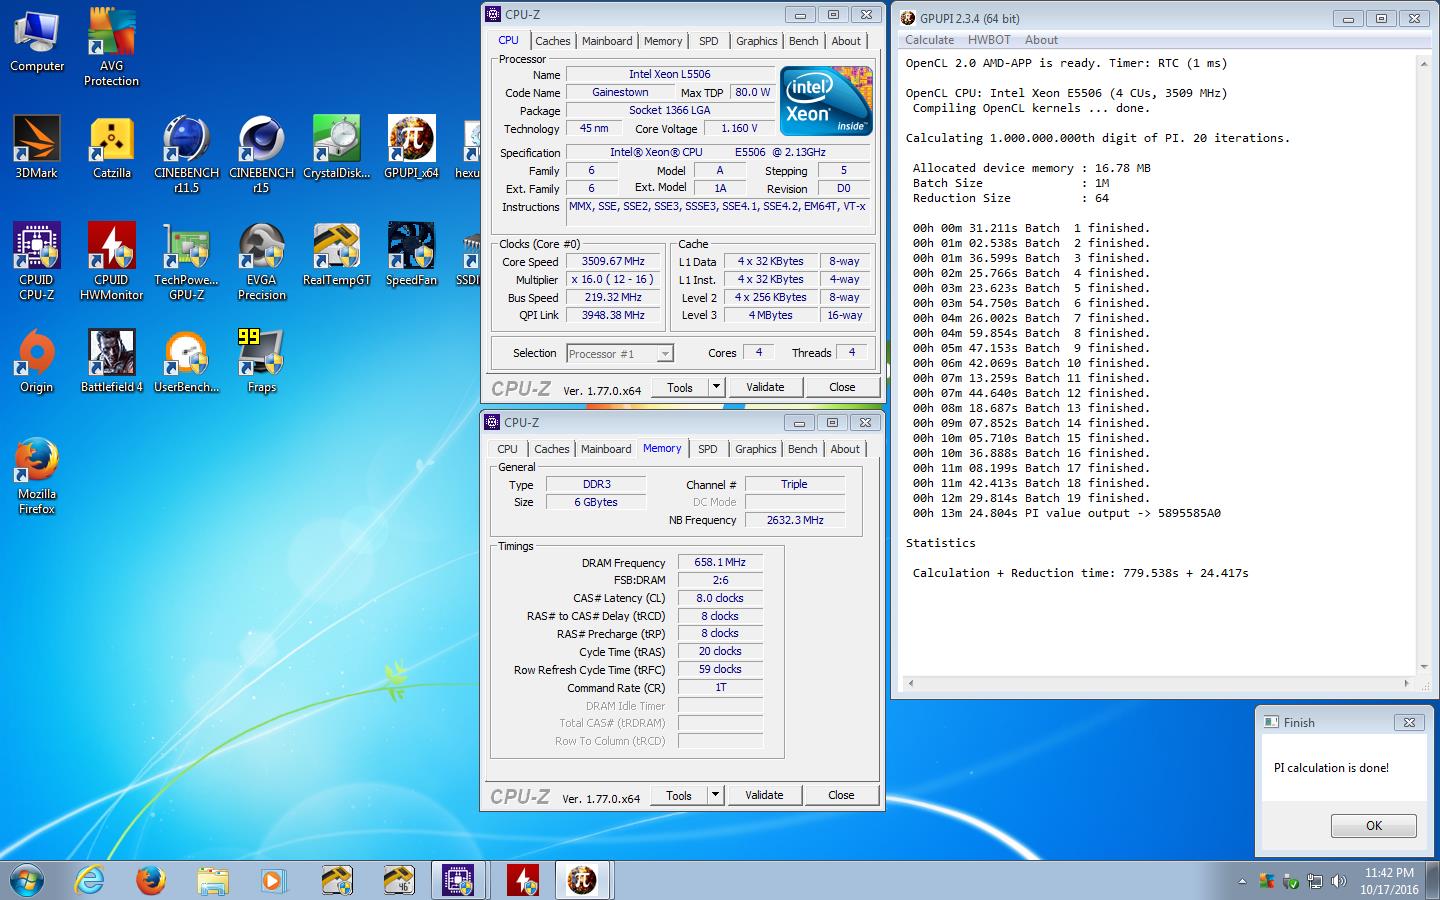The width and height of the screenshot is (1440, 900).
Task: Select the GPUPI_x64 desktop icon
Action: coord(411,147)
